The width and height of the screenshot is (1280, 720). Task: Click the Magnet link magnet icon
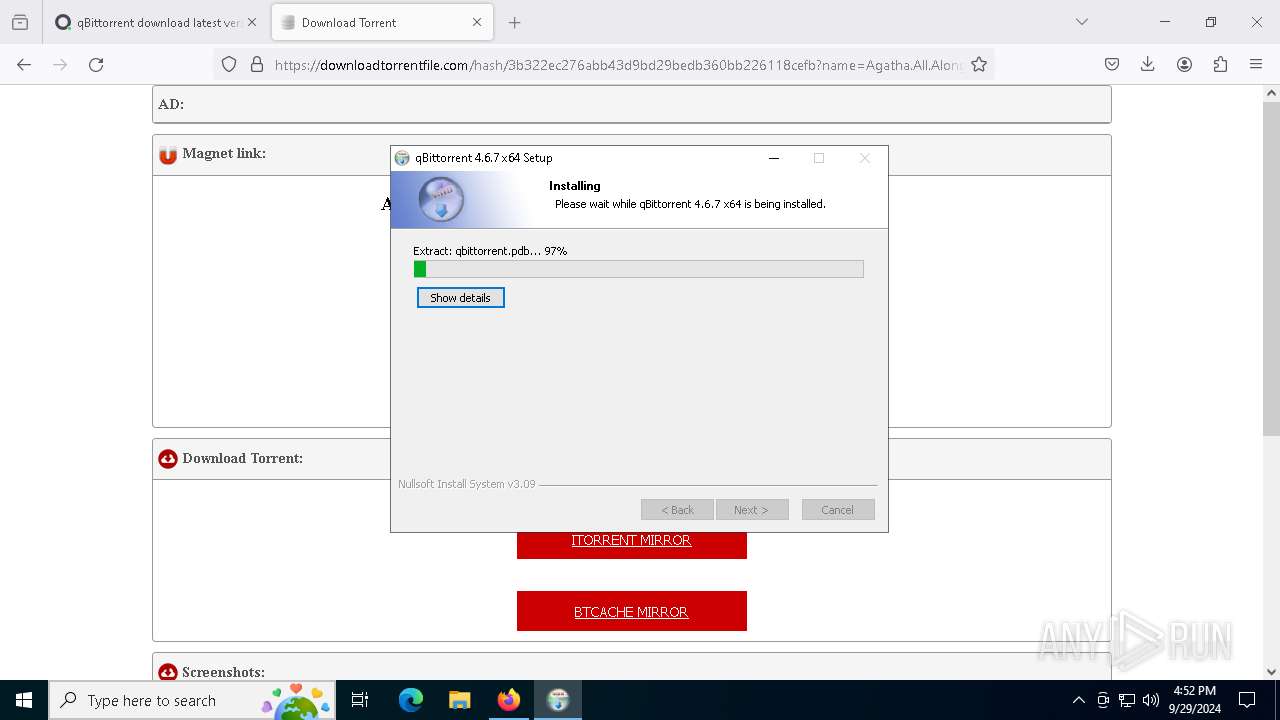tap(168, 155)
